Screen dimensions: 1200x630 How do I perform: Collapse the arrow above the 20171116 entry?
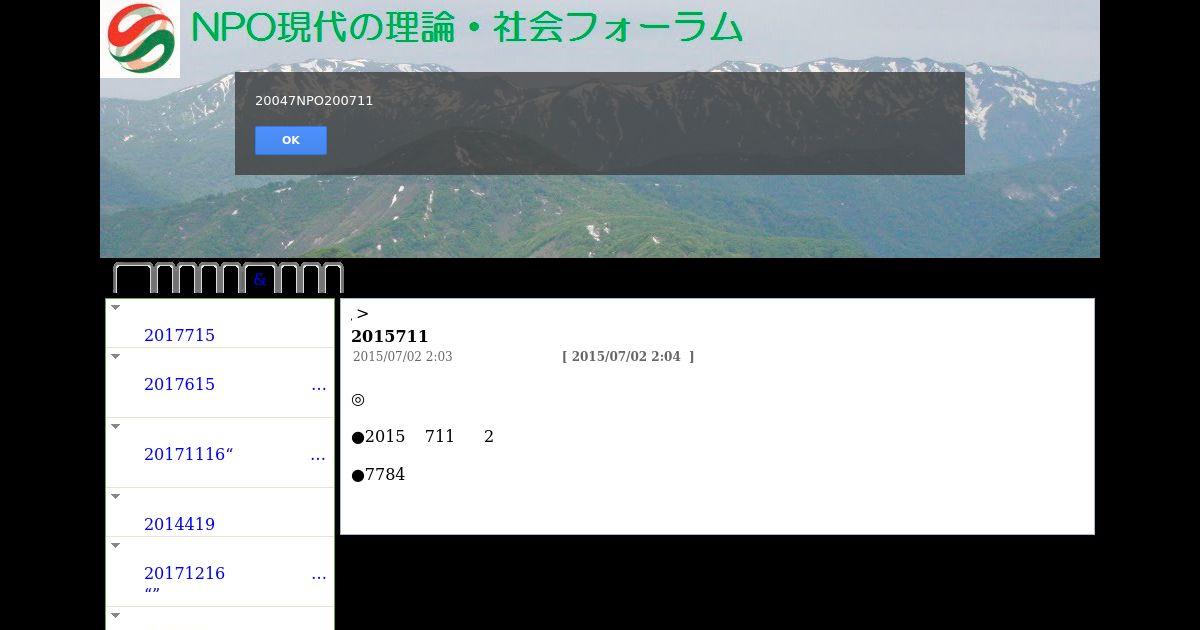pos(116,426)
